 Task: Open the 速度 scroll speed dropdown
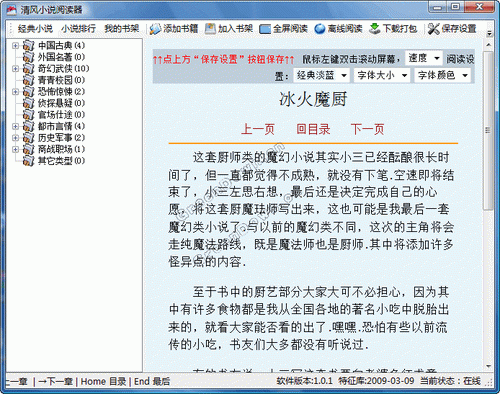point(424,58)
